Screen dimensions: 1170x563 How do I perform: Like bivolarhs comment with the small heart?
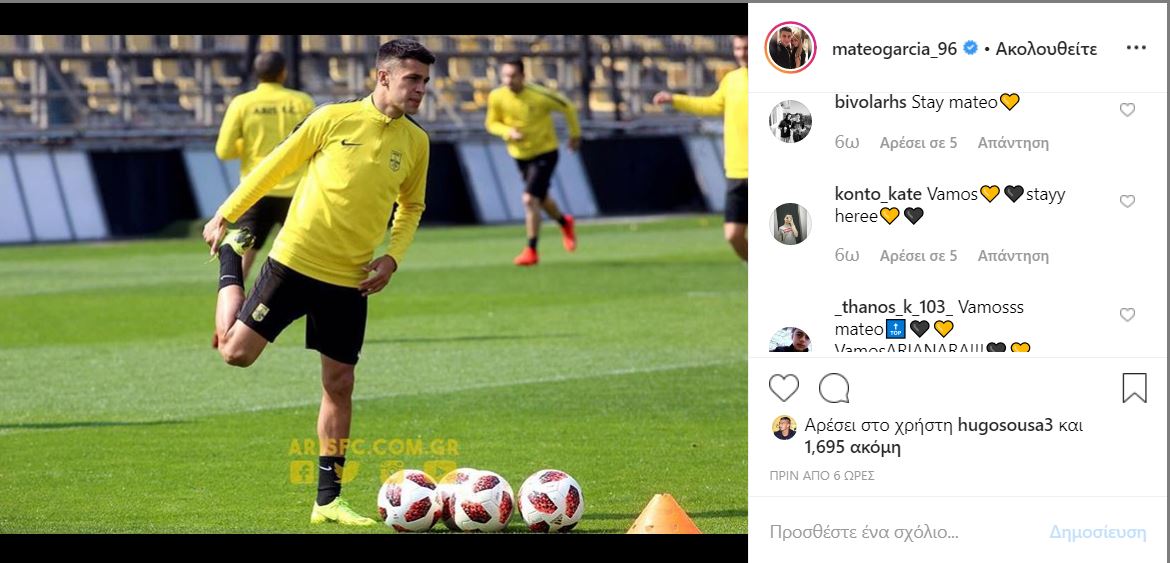[x=1127, y=110]
